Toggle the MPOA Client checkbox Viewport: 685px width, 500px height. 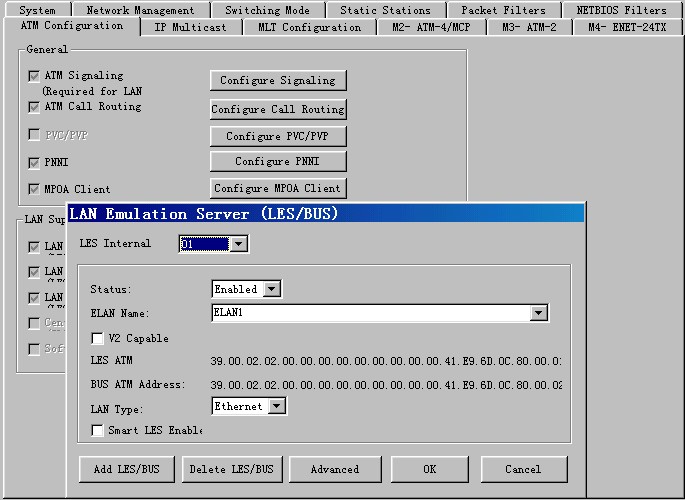35,188
